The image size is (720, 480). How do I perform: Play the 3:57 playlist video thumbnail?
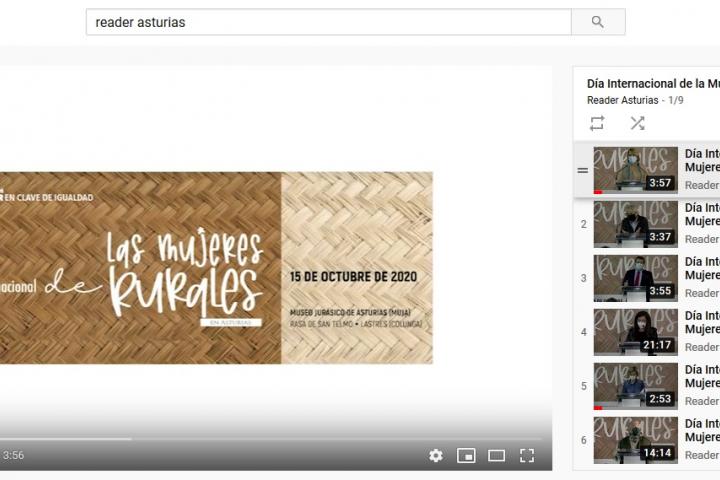(635, 170)
